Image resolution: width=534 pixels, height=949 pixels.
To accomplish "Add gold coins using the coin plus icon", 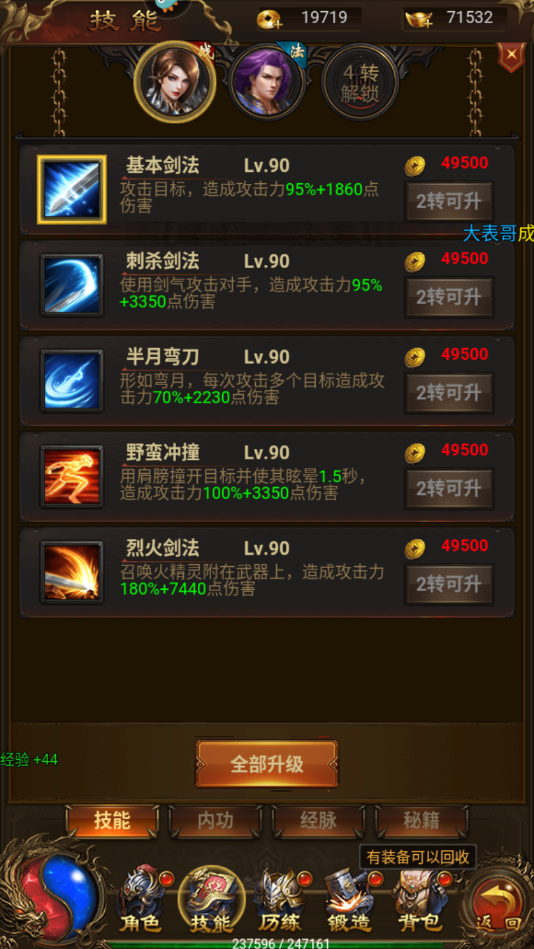I will click(x=268, y=20).
